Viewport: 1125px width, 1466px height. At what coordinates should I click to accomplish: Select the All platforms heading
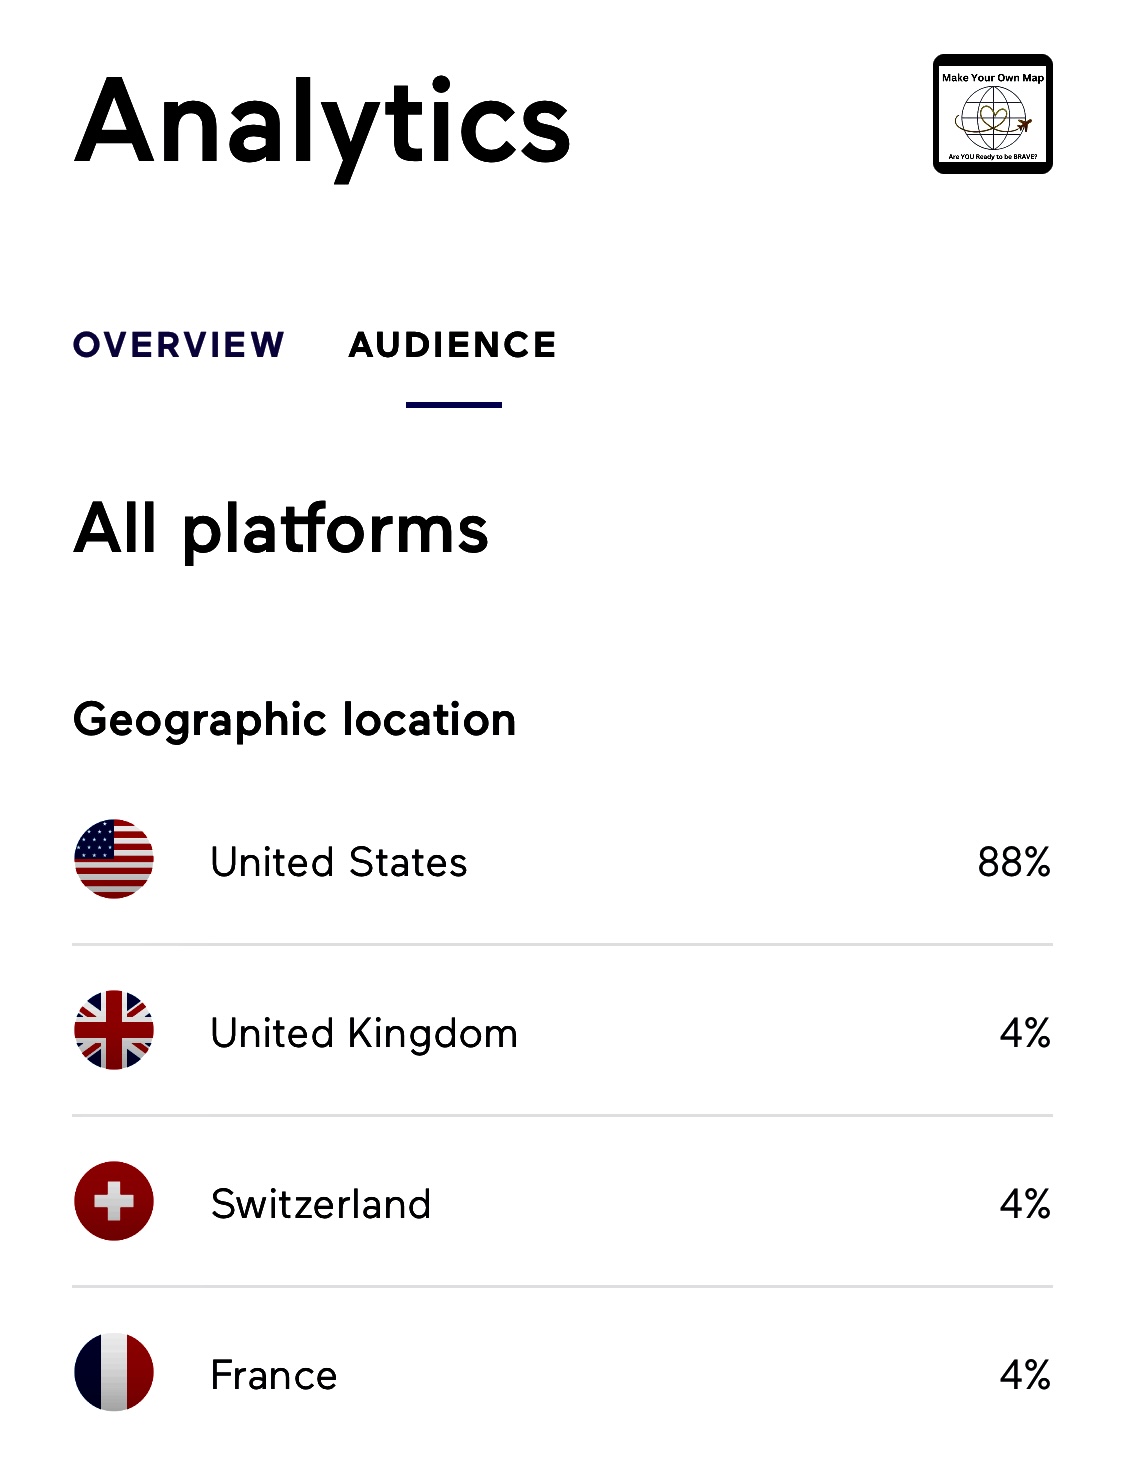point(281,529)
